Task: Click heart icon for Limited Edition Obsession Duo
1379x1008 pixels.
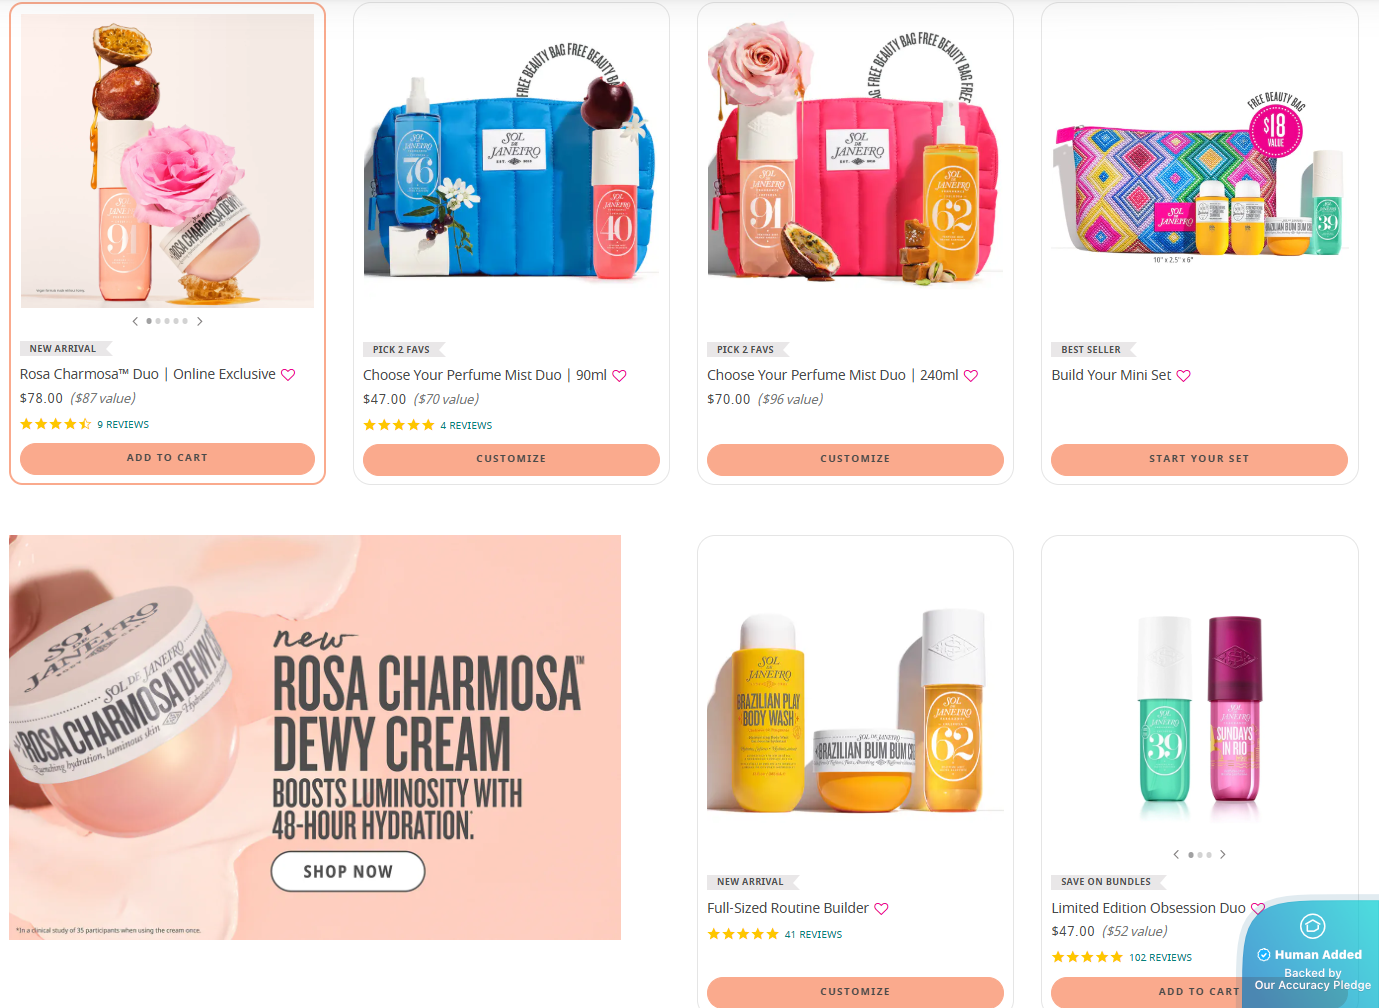Action: (1258, 909)
